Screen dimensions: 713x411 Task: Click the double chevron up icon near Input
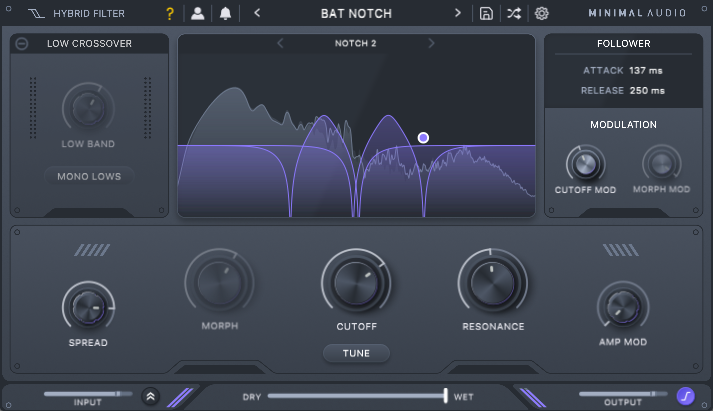pyautogui.click(x=151, y=396)
